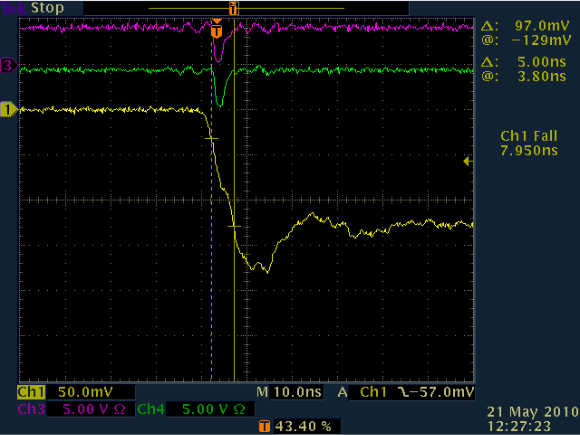The width and height of the screenshot is (580, 435).
Task: Click the Ch1 Fall 7.950ns measurement
Action: (529, 143)
